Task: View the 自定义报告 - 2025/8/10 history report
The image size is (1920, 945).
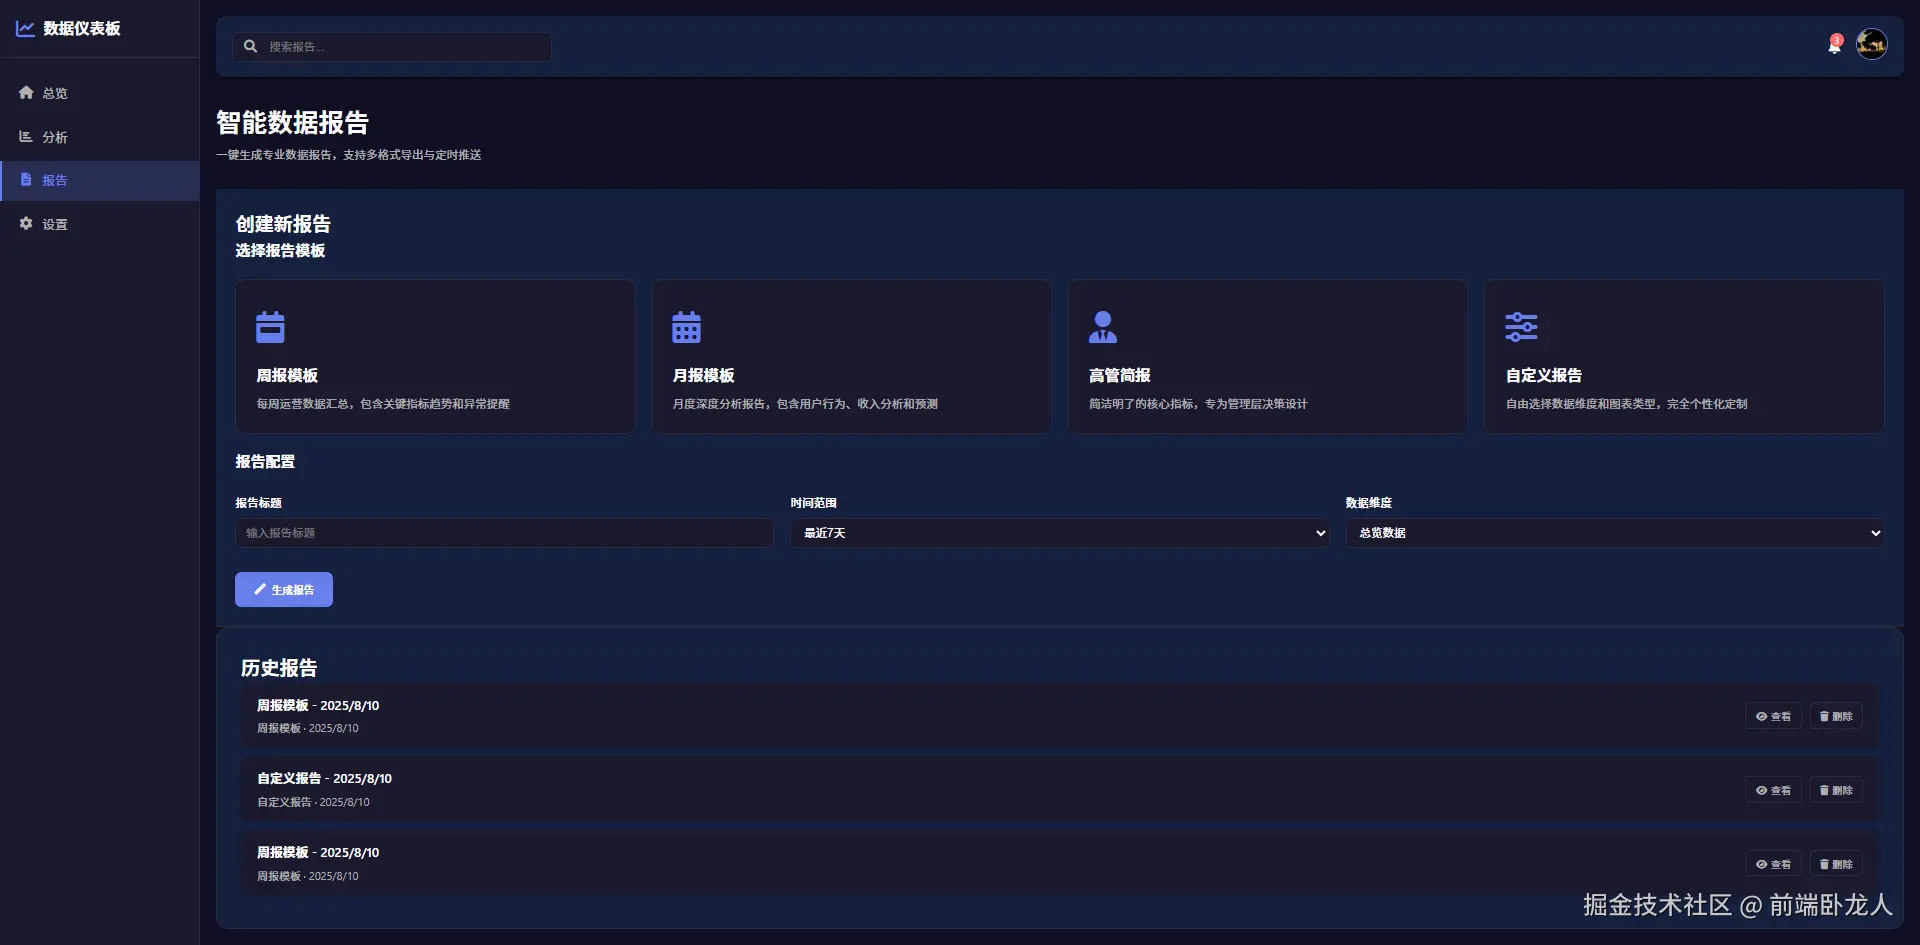Action: 1773,790
